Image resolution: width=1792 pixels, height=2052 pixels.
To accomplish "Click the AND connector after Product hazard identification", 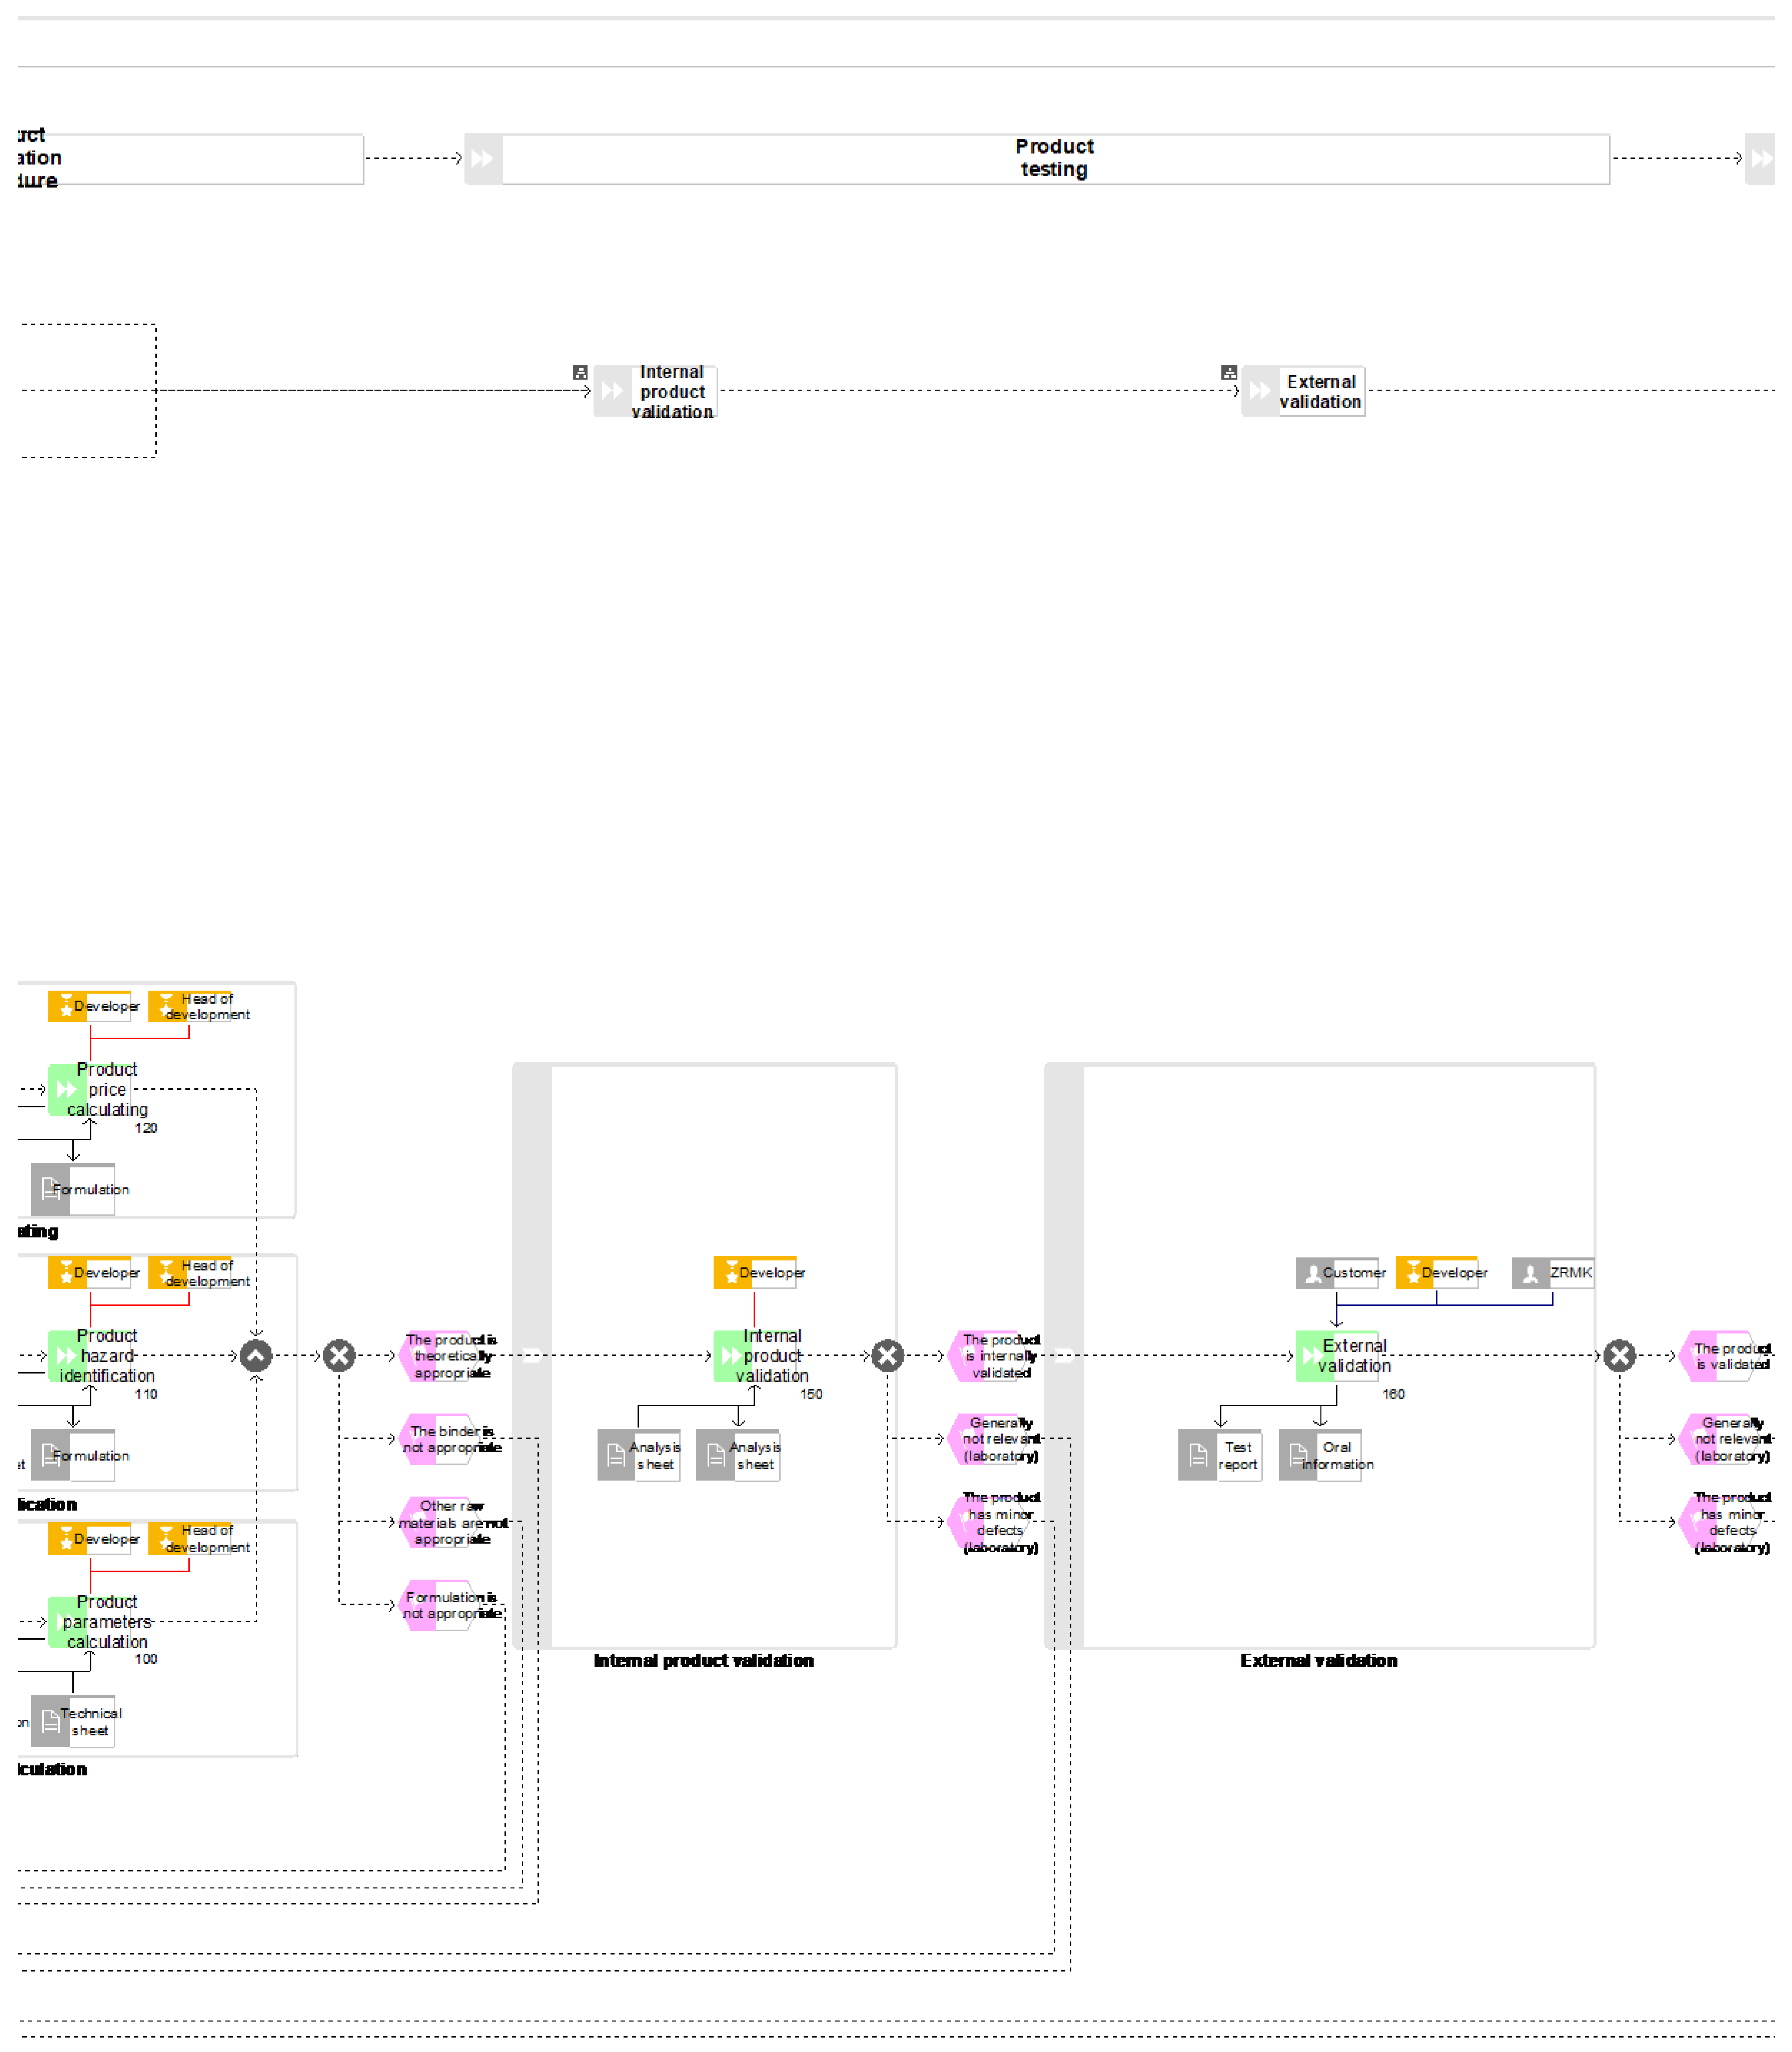I will click(x=256, y=1356).
